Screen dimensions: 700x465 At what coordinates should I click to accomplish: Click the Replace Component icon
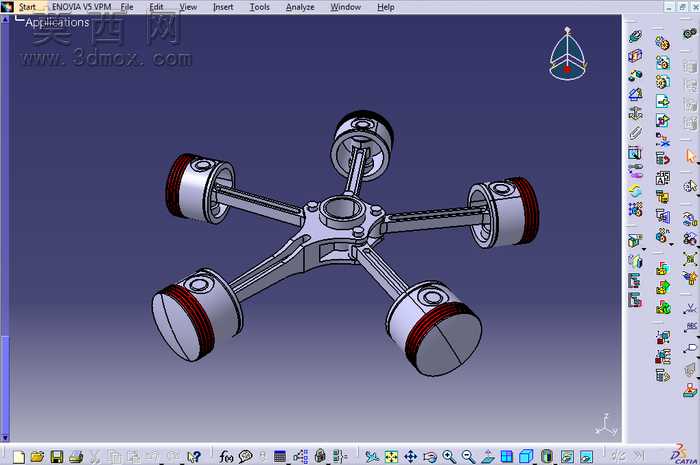pyautogui.click(x=662, y=140)
